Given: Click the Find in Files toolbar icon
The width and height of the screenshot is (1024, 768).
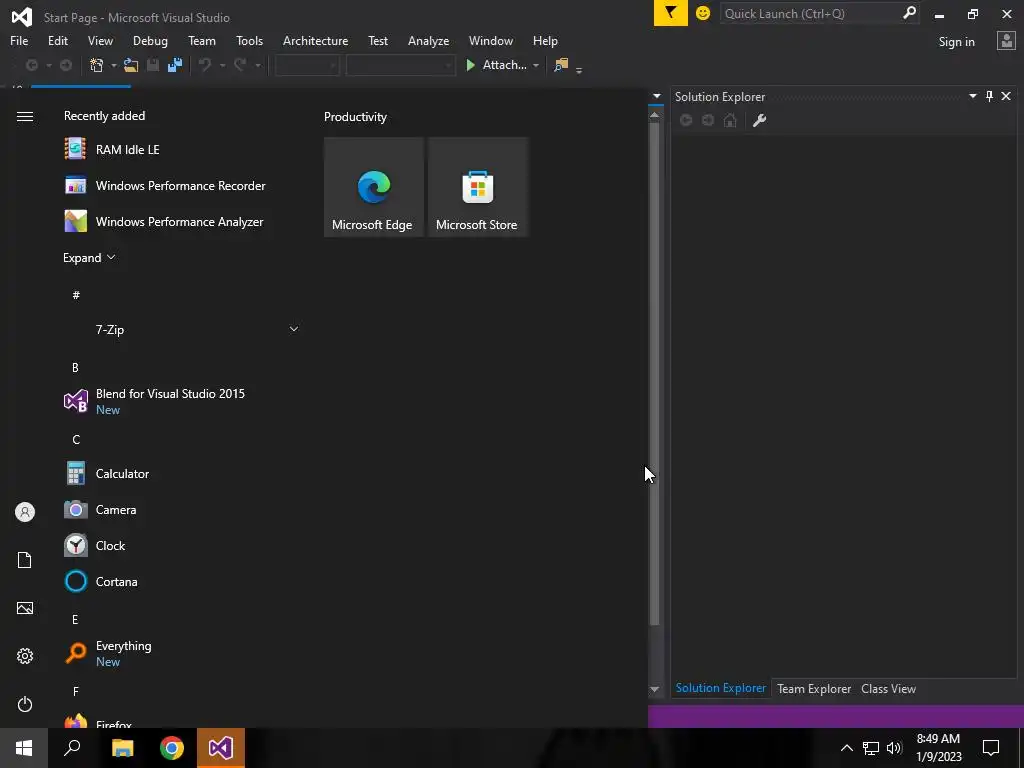Looking at the screenshot, I should point(561,65).
